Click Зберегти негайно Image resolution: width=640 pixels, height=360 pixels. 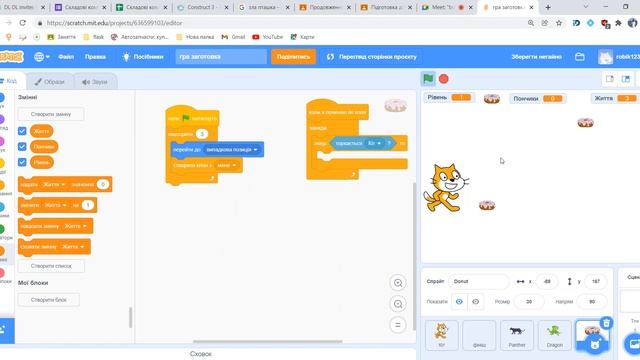(536, 57)
